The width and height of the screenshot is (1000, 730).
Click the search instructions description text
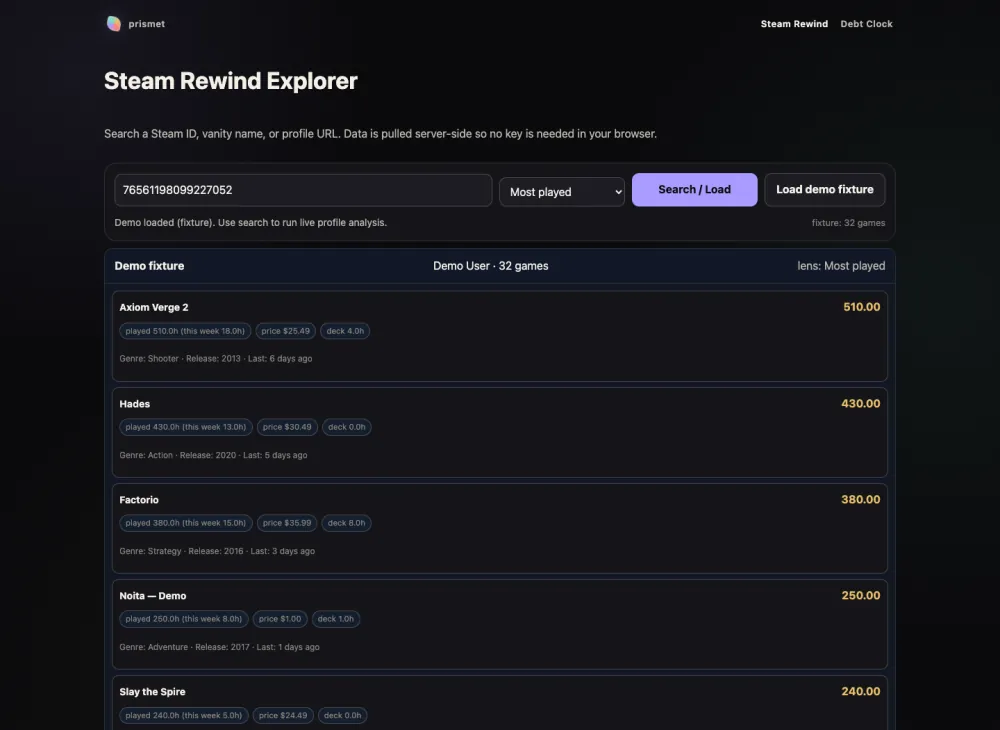(x=380, y=134)
